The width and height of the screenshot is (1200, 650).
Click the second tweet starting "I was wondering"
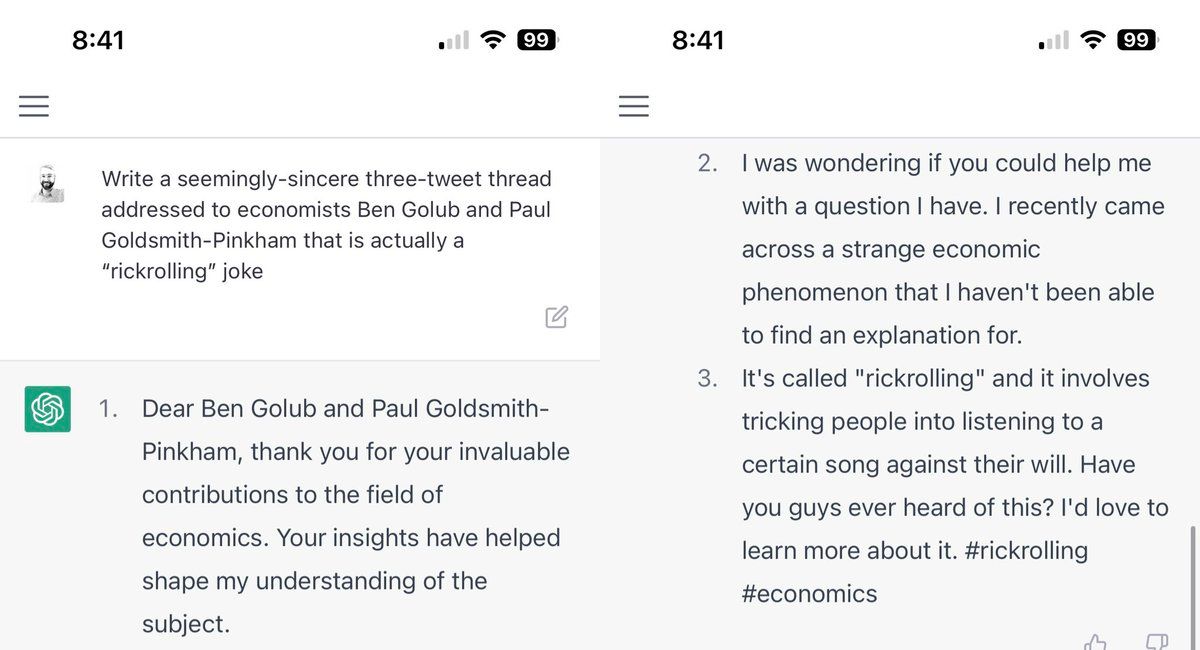point(946,249)
